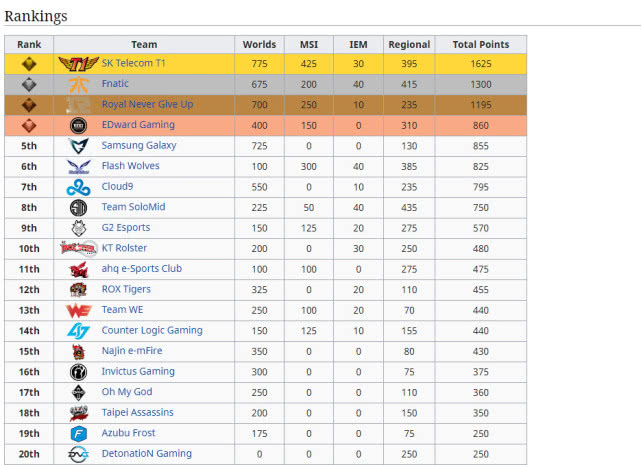Image resolution: width=641 pixels, height=465 pixels.
Task: Click the Oh My God logo
Action: (78, 393)
